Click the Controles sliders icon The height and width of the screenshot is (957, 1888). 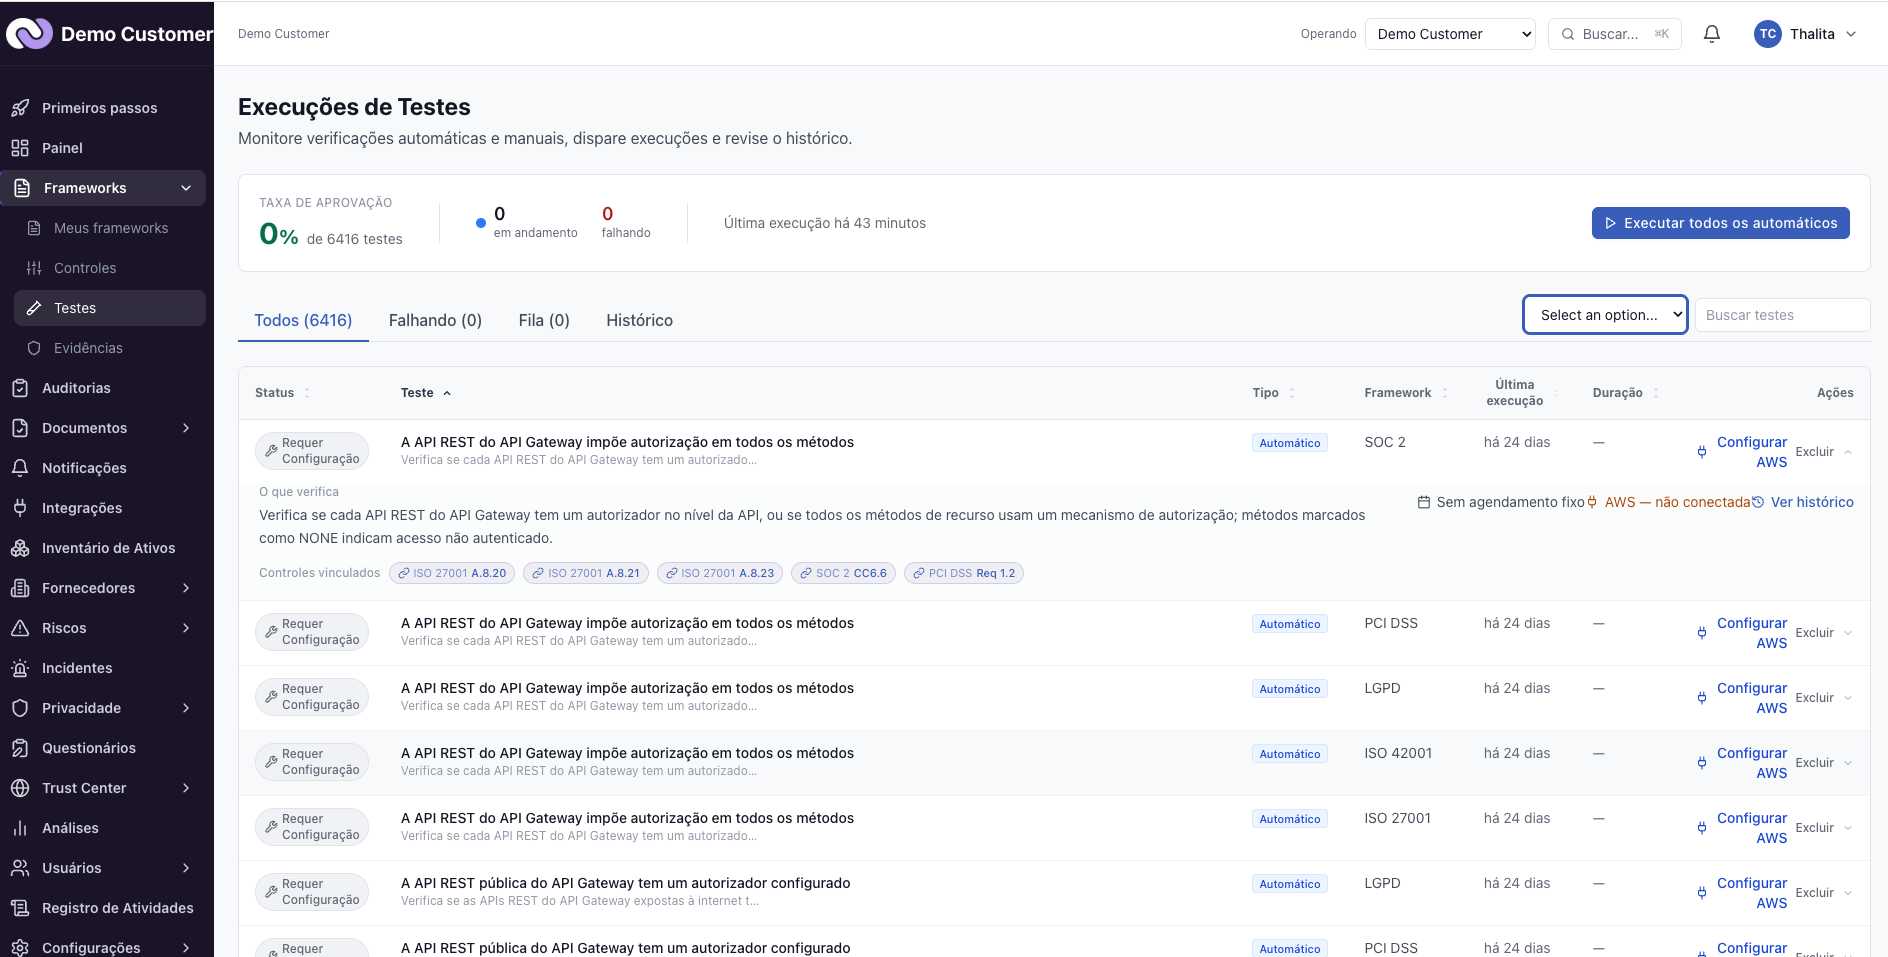click(x=34, y=268)
